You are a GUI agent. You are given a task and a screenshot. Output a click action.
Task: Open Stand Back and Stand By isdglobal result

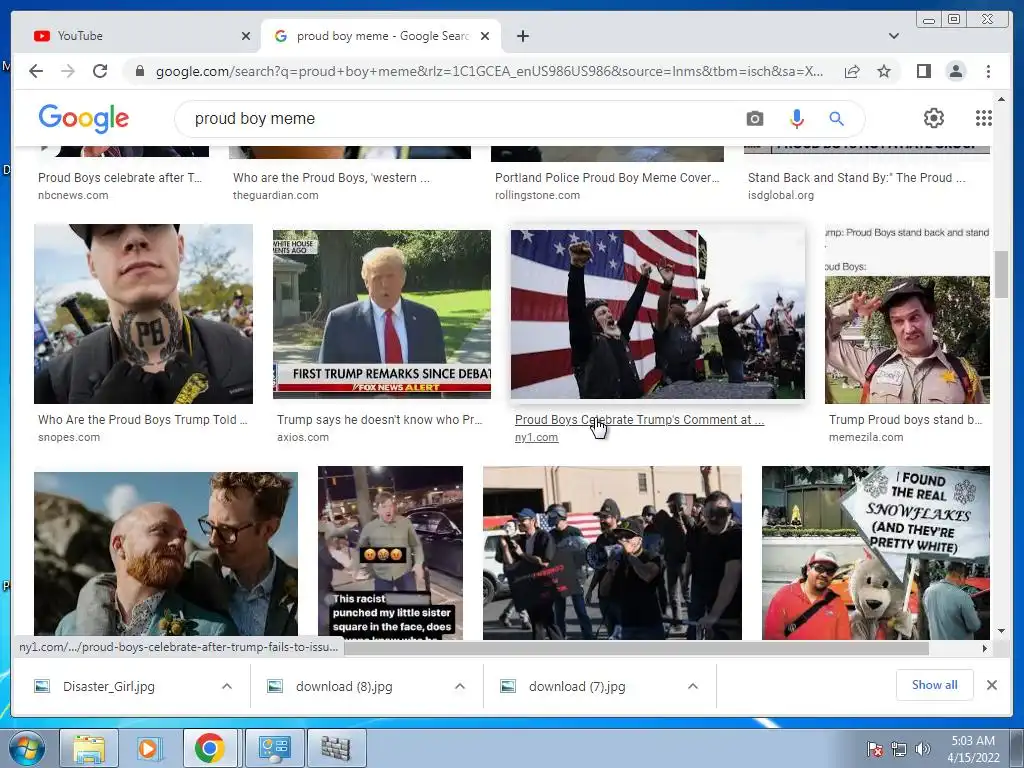[x=856, y=178]
